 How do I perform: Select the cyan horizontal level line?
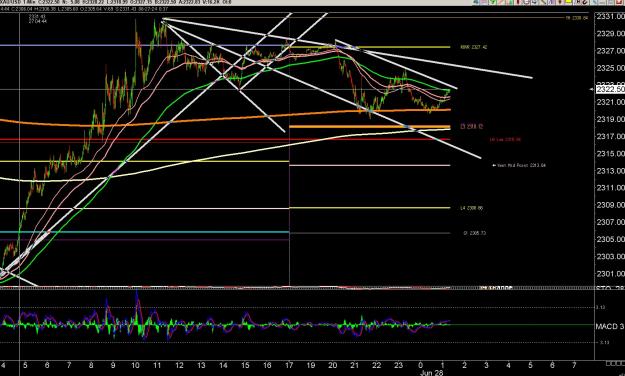[144, 232]
